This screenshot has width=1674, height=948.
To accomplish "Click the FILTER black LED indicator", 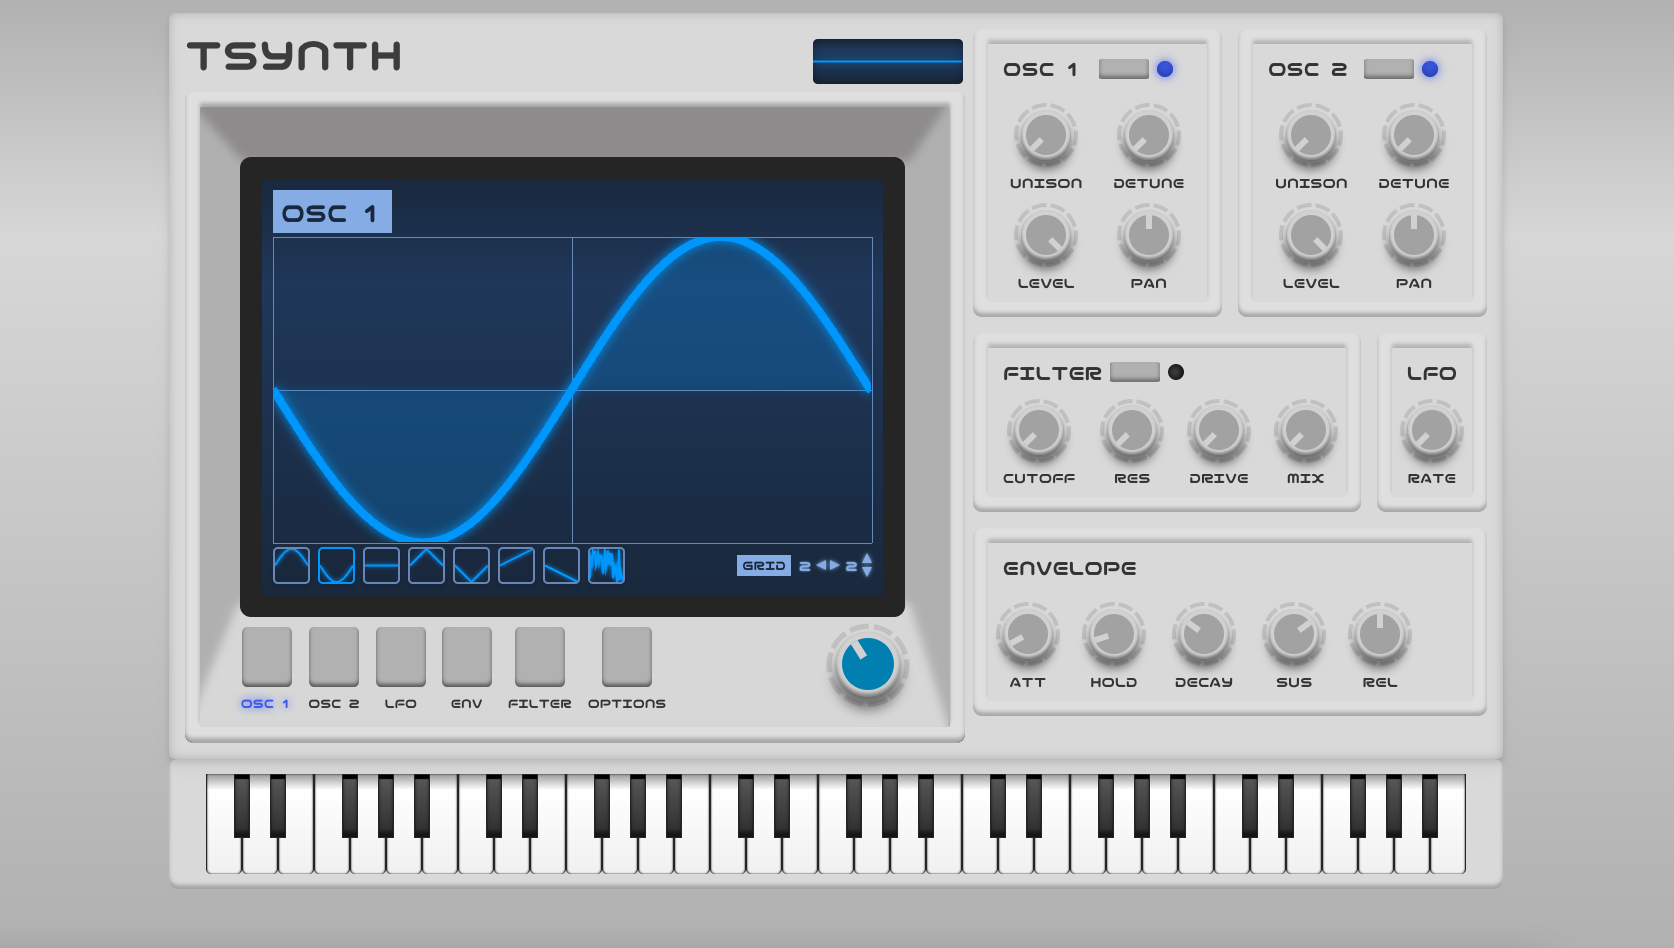I will [1176, 372].
